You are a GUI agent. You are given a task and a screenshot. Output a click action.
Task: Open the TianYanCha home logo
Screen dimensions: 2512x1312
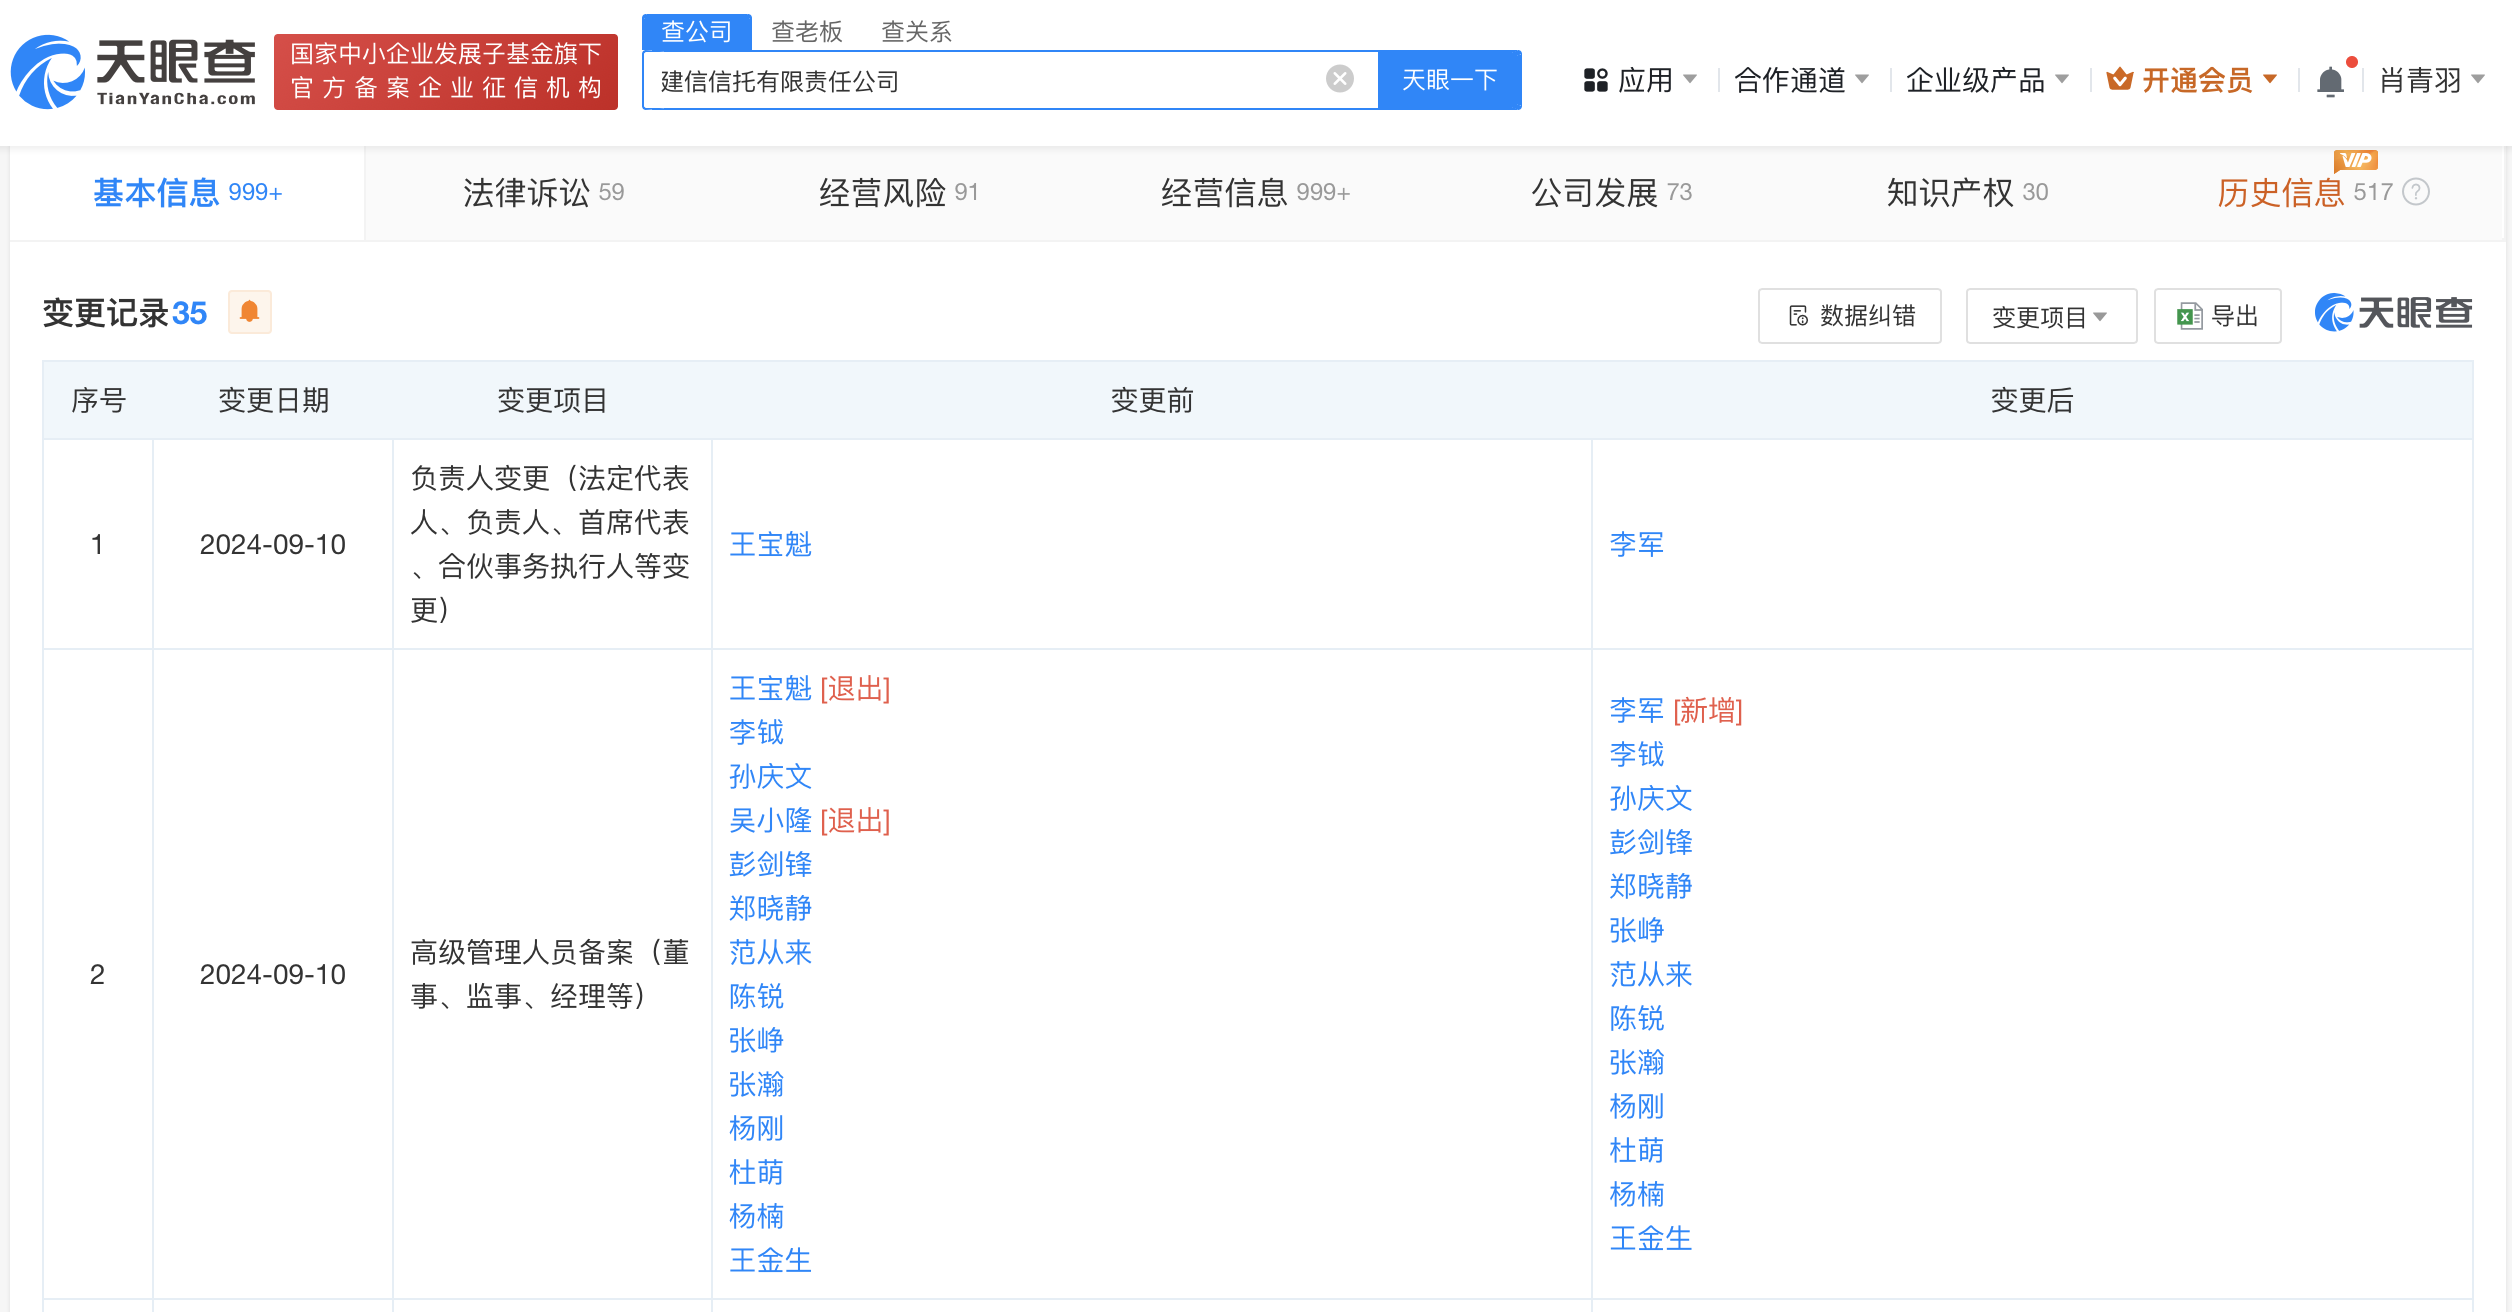pos(134,72)
